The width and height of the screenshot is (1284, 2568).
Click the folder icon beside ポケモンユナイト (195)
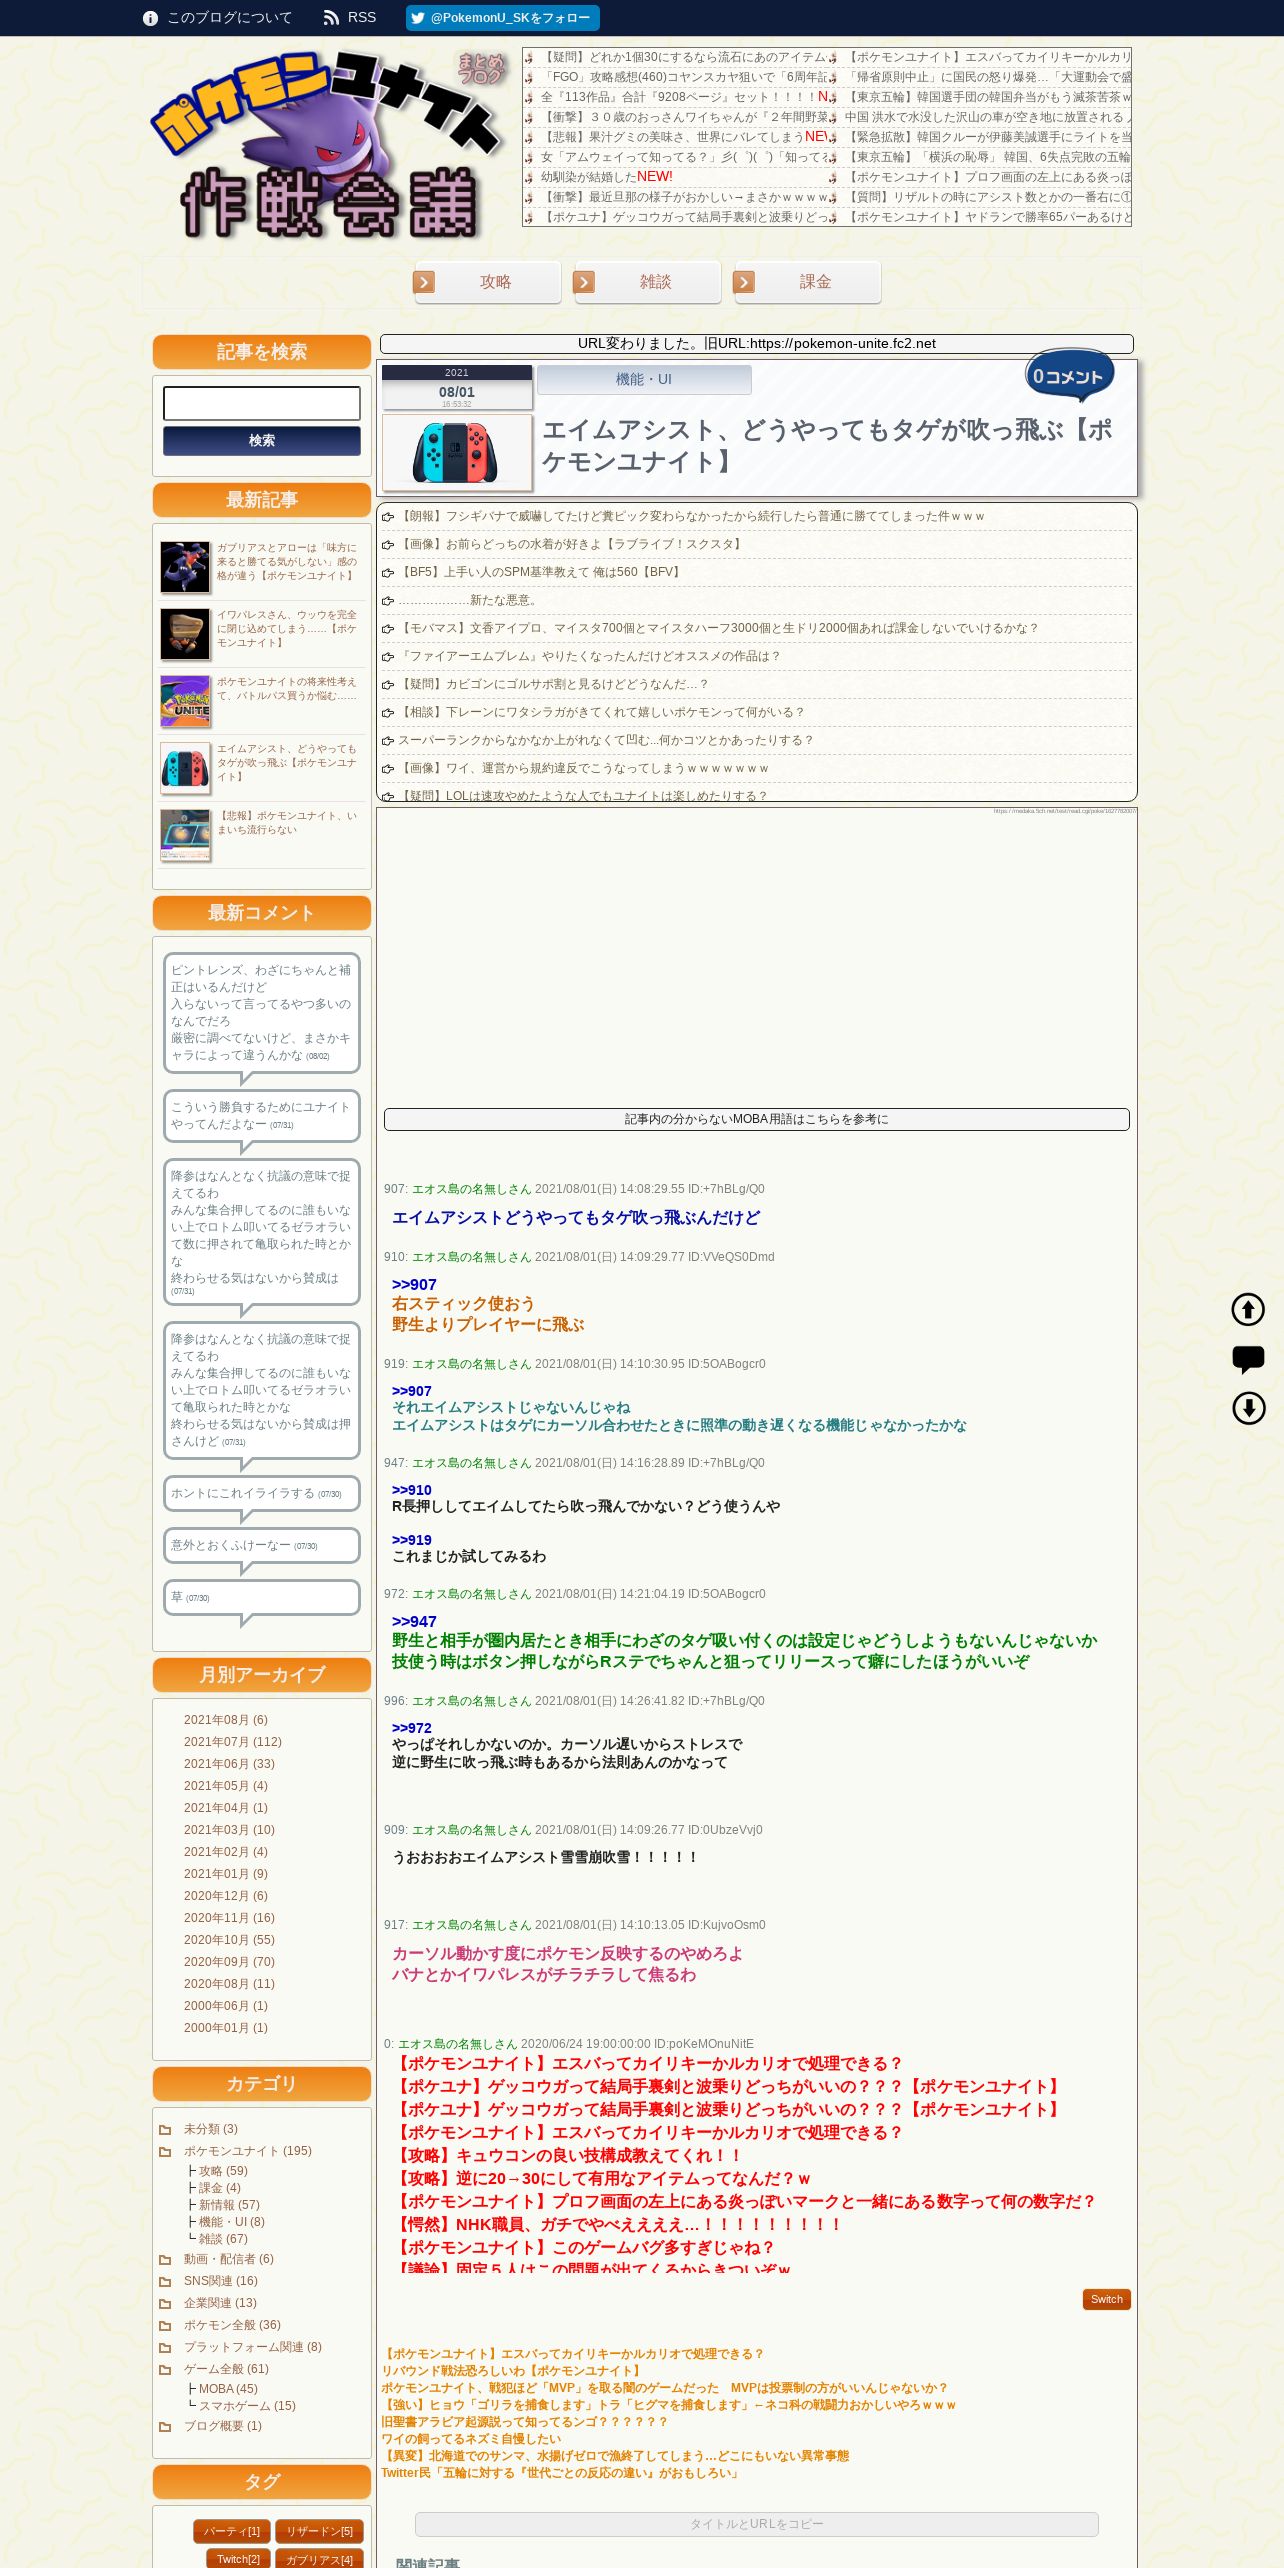coord(165,2151)
